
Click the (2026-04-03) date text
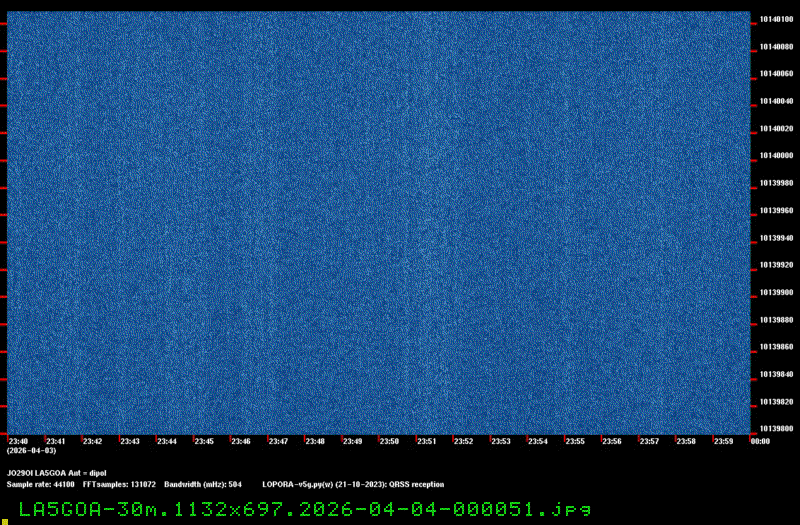pos(32,451)
